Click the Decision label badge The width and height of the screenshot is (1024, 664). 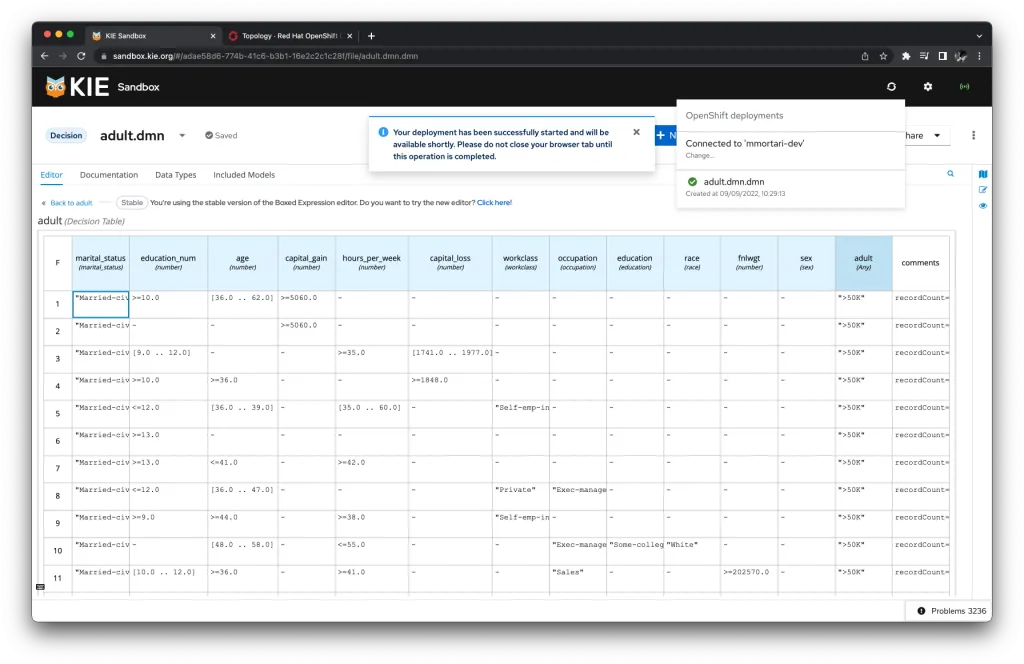click(66, 136)
